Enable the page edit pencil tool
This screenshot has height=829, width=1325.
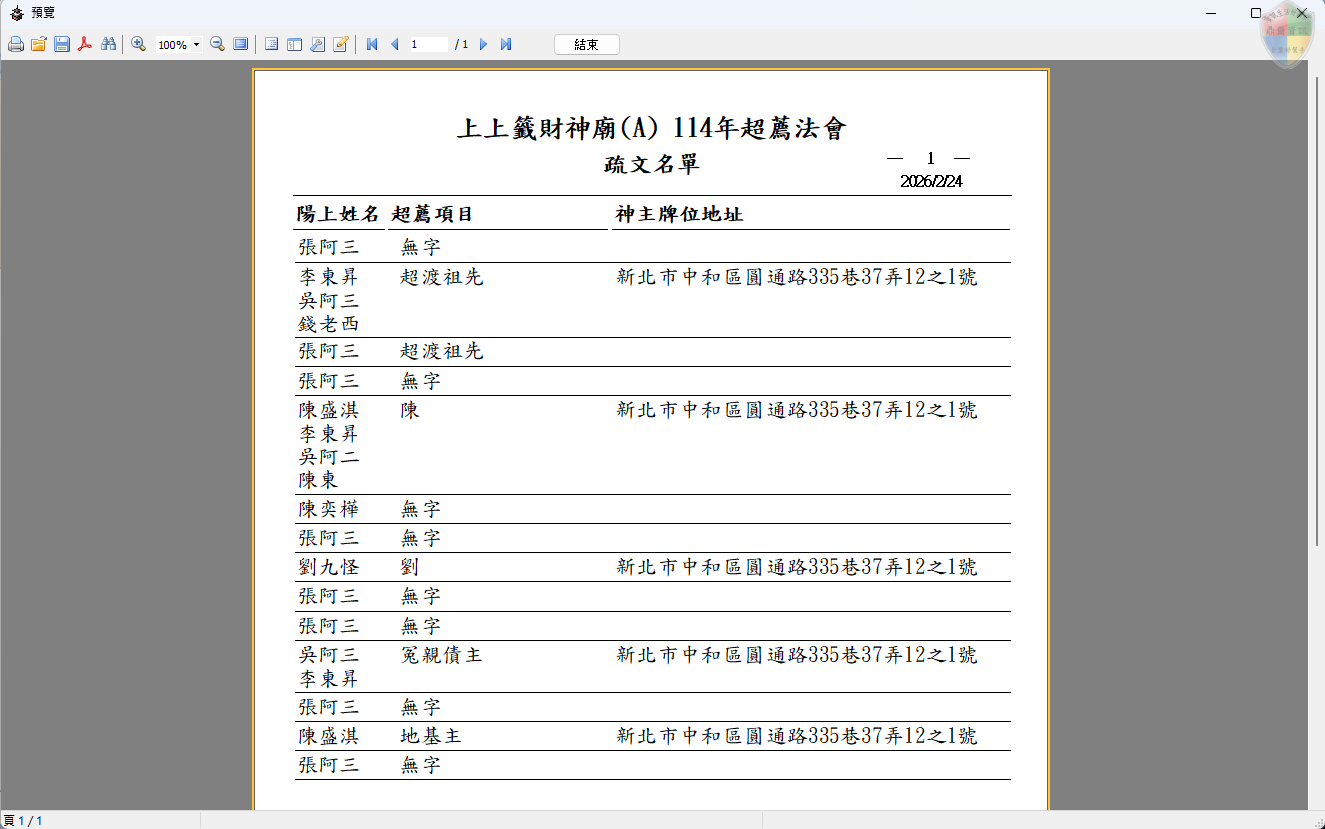341,44
